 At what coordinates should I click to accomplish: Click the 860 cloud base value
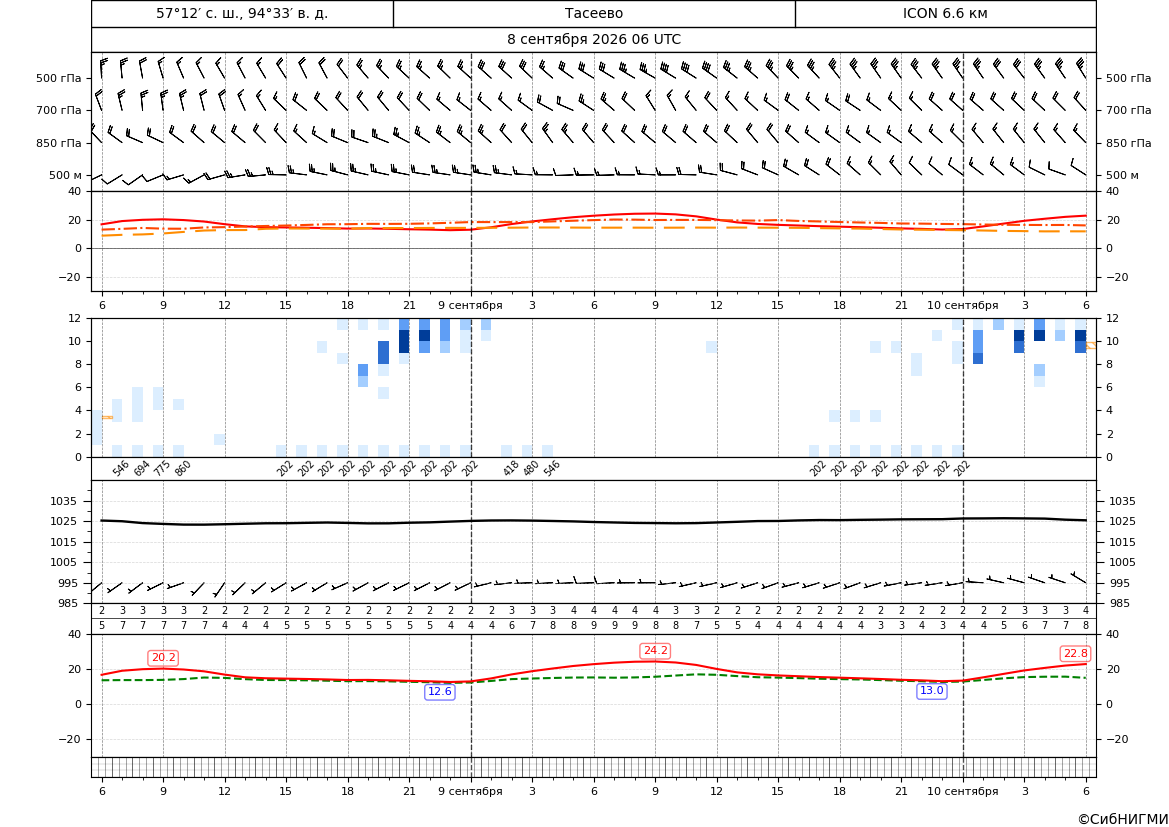click(x=183, y=468)
